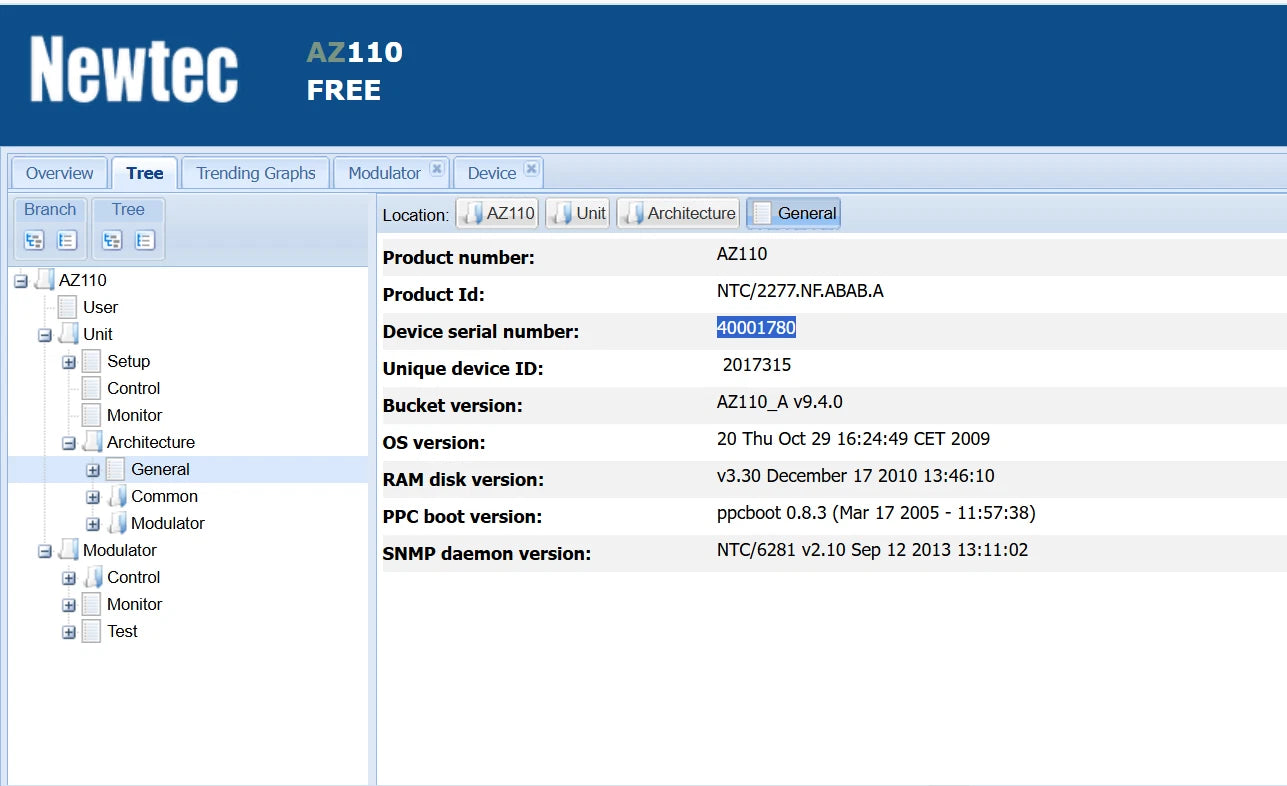Expand Modulator node under Architecture
The height and width of the screenshot is (786, 1287).
click(x=93, y=524)
